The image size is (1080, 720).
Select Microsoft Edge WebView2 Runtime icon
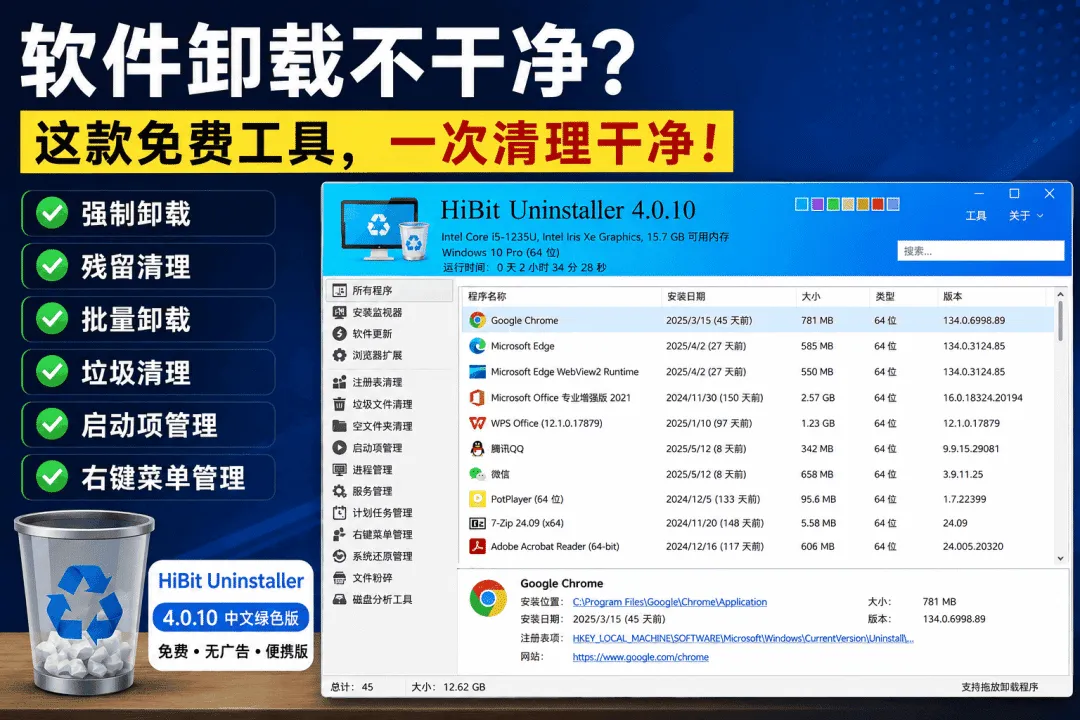(477, 372)
